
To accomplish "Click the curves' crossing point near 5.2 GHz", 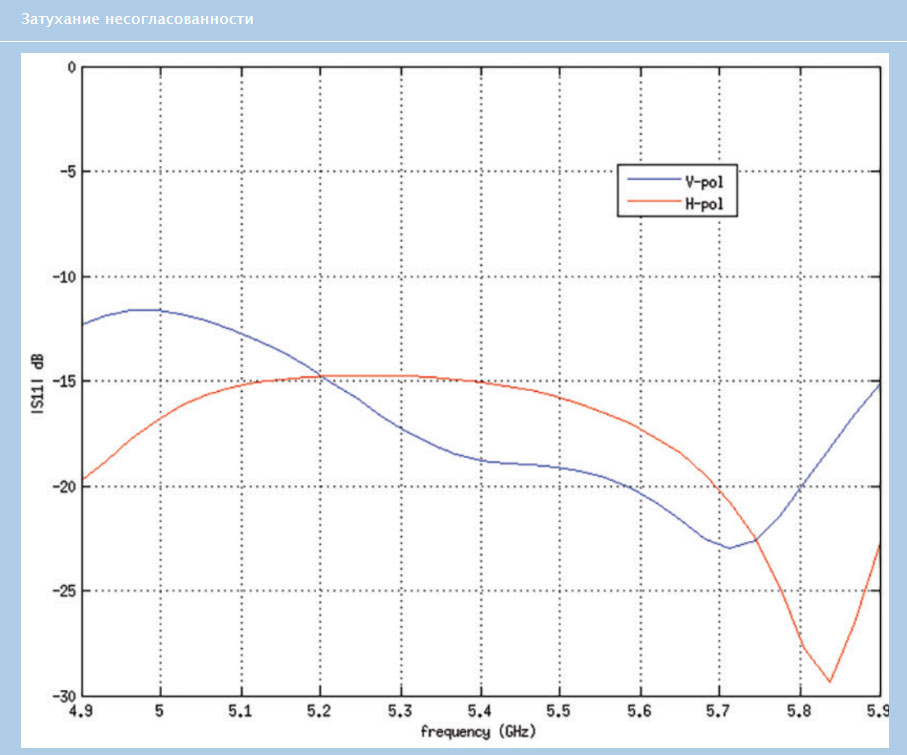I will tap(321, 376).
